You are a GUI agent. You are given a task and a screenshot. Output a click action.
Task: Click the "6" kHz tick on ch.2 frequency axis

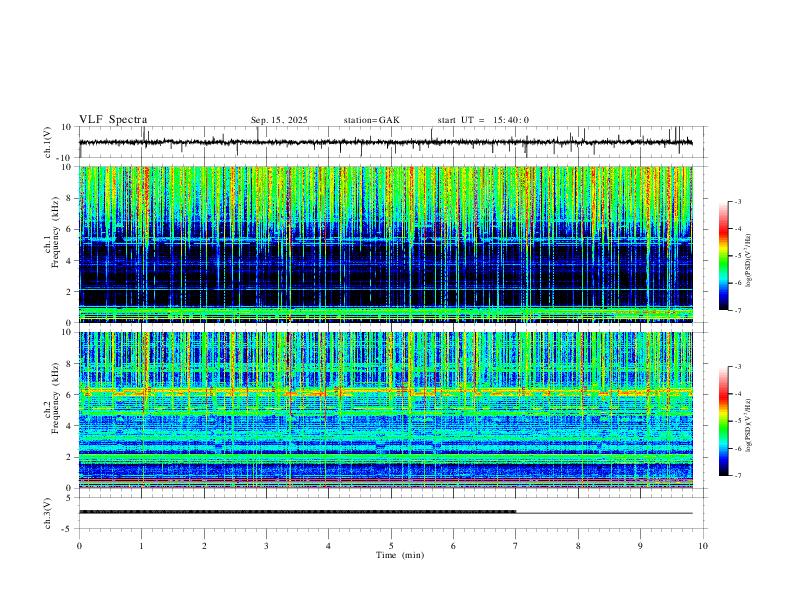tap(70, 395)
